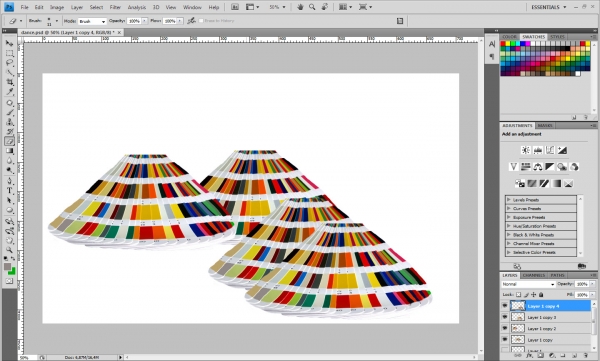The height and width of the screenshot is (361, 600).
Task: Select the Crop tool
Action: coord(9,82)
